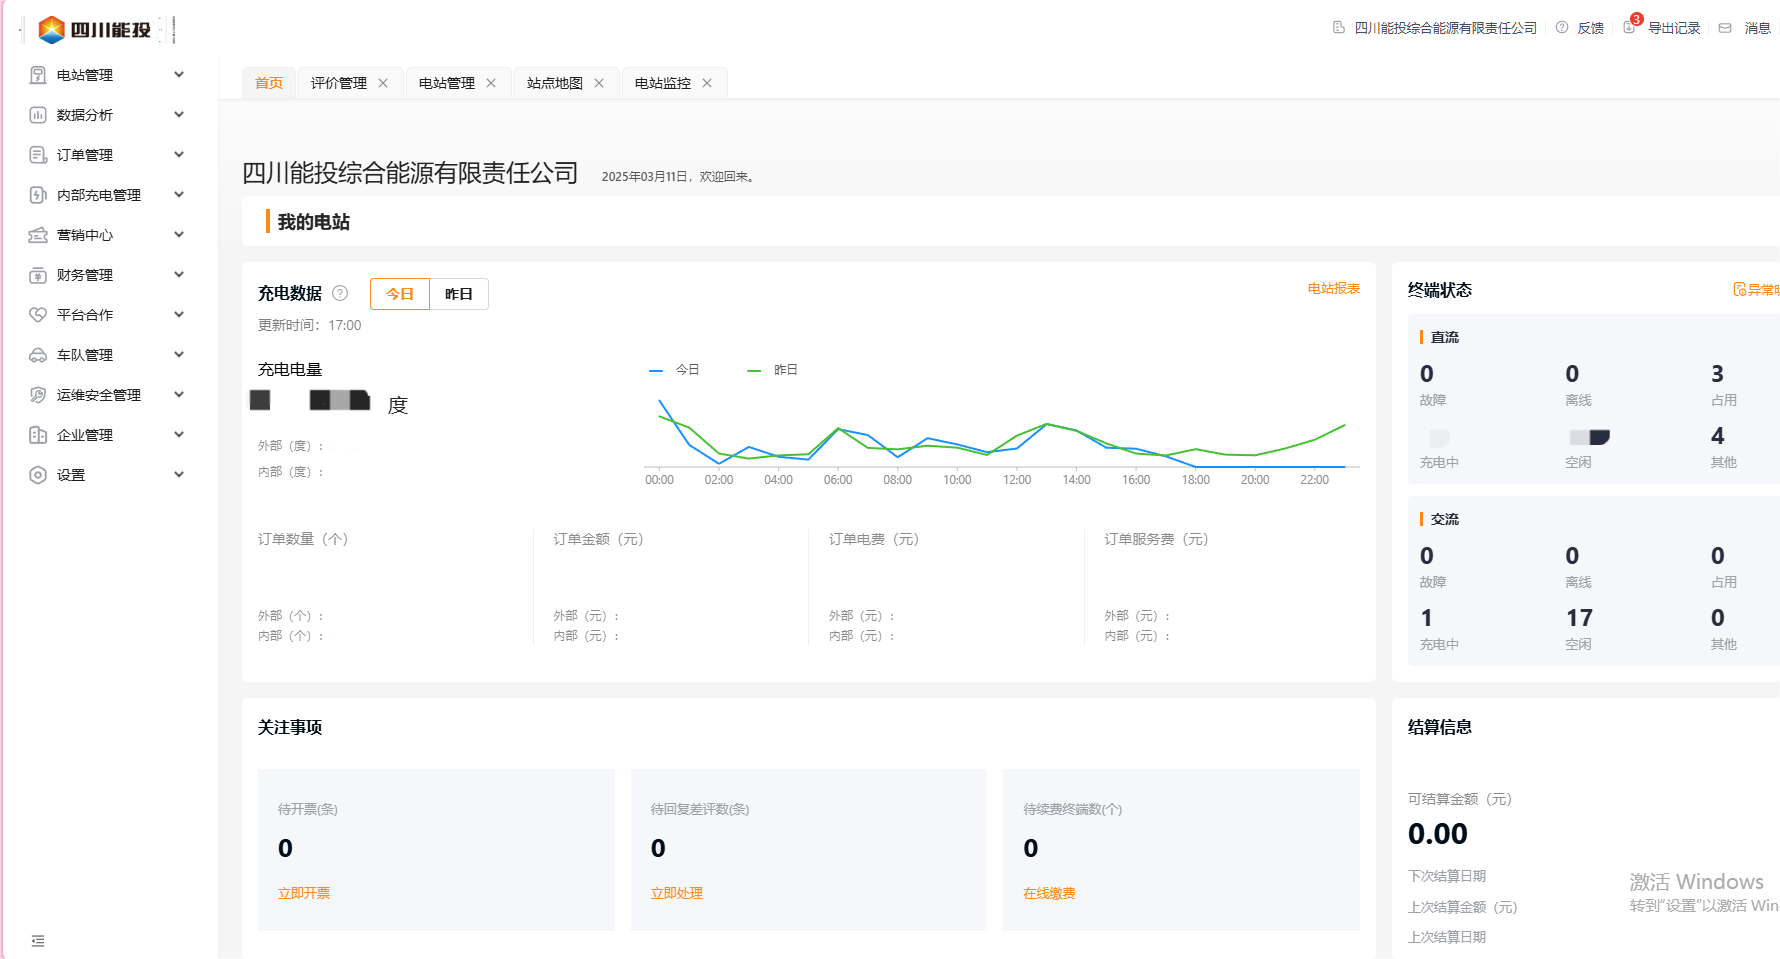
Task: Expand the 订单管理 menu chevron
Action: point(179,154)
